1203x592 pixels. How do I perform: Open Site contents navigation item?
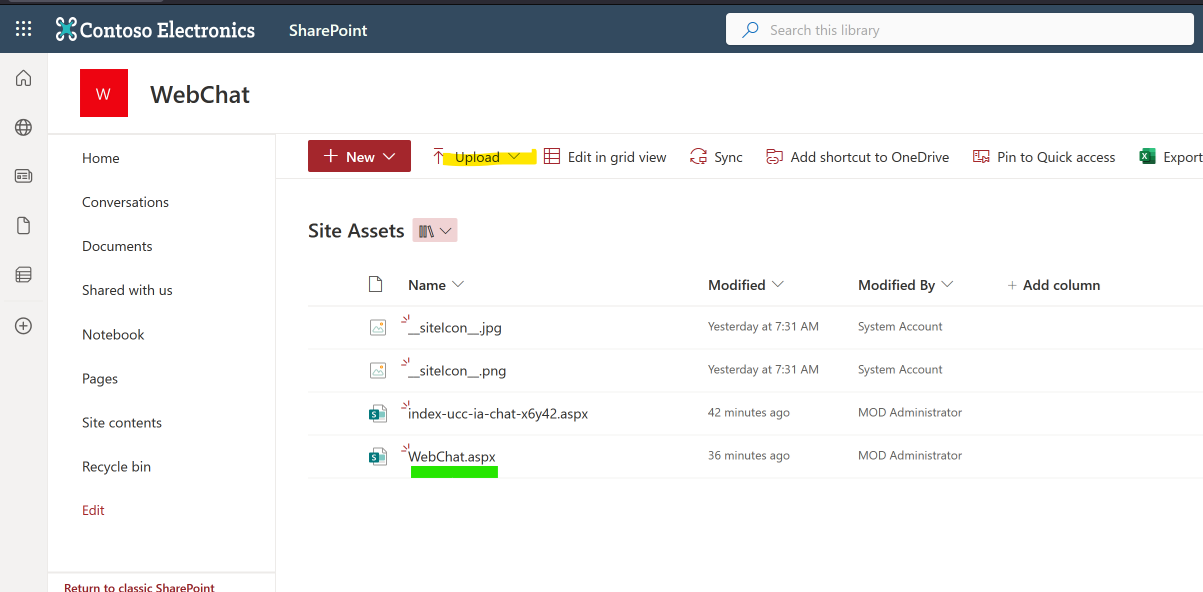(122, 423)
